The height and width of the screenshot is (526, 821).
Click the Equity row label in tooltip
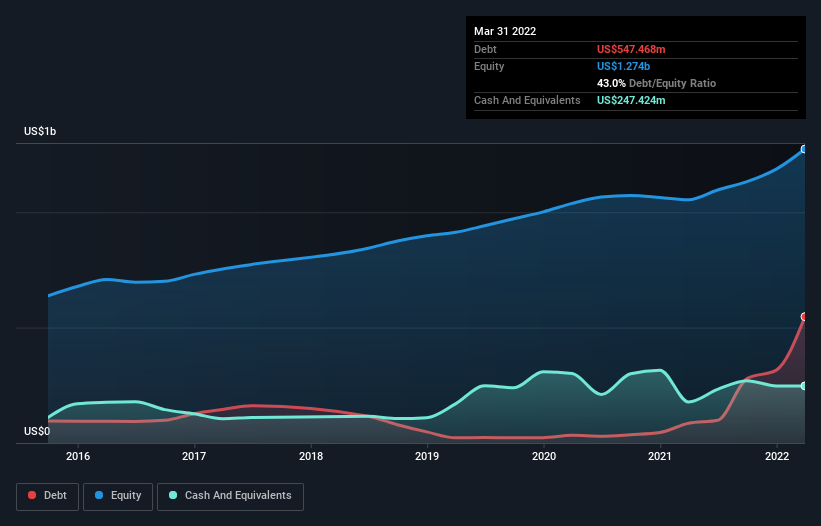(489, 66)
